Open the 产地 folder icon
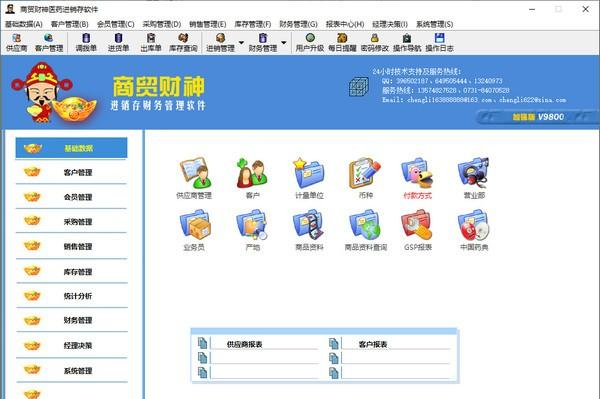This screenshot has height=399, width=600. click(x=252, y=230)
